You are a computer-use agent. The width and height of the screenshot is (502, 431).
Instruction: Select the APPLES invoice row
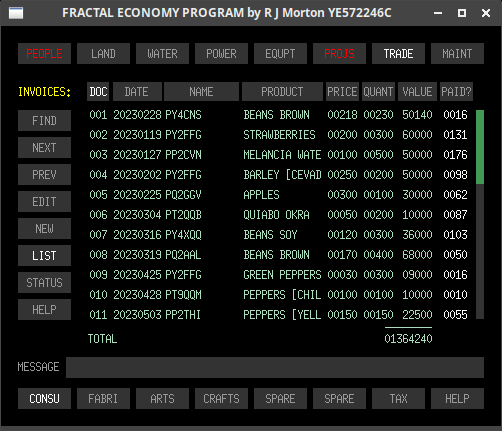point(278,195)
